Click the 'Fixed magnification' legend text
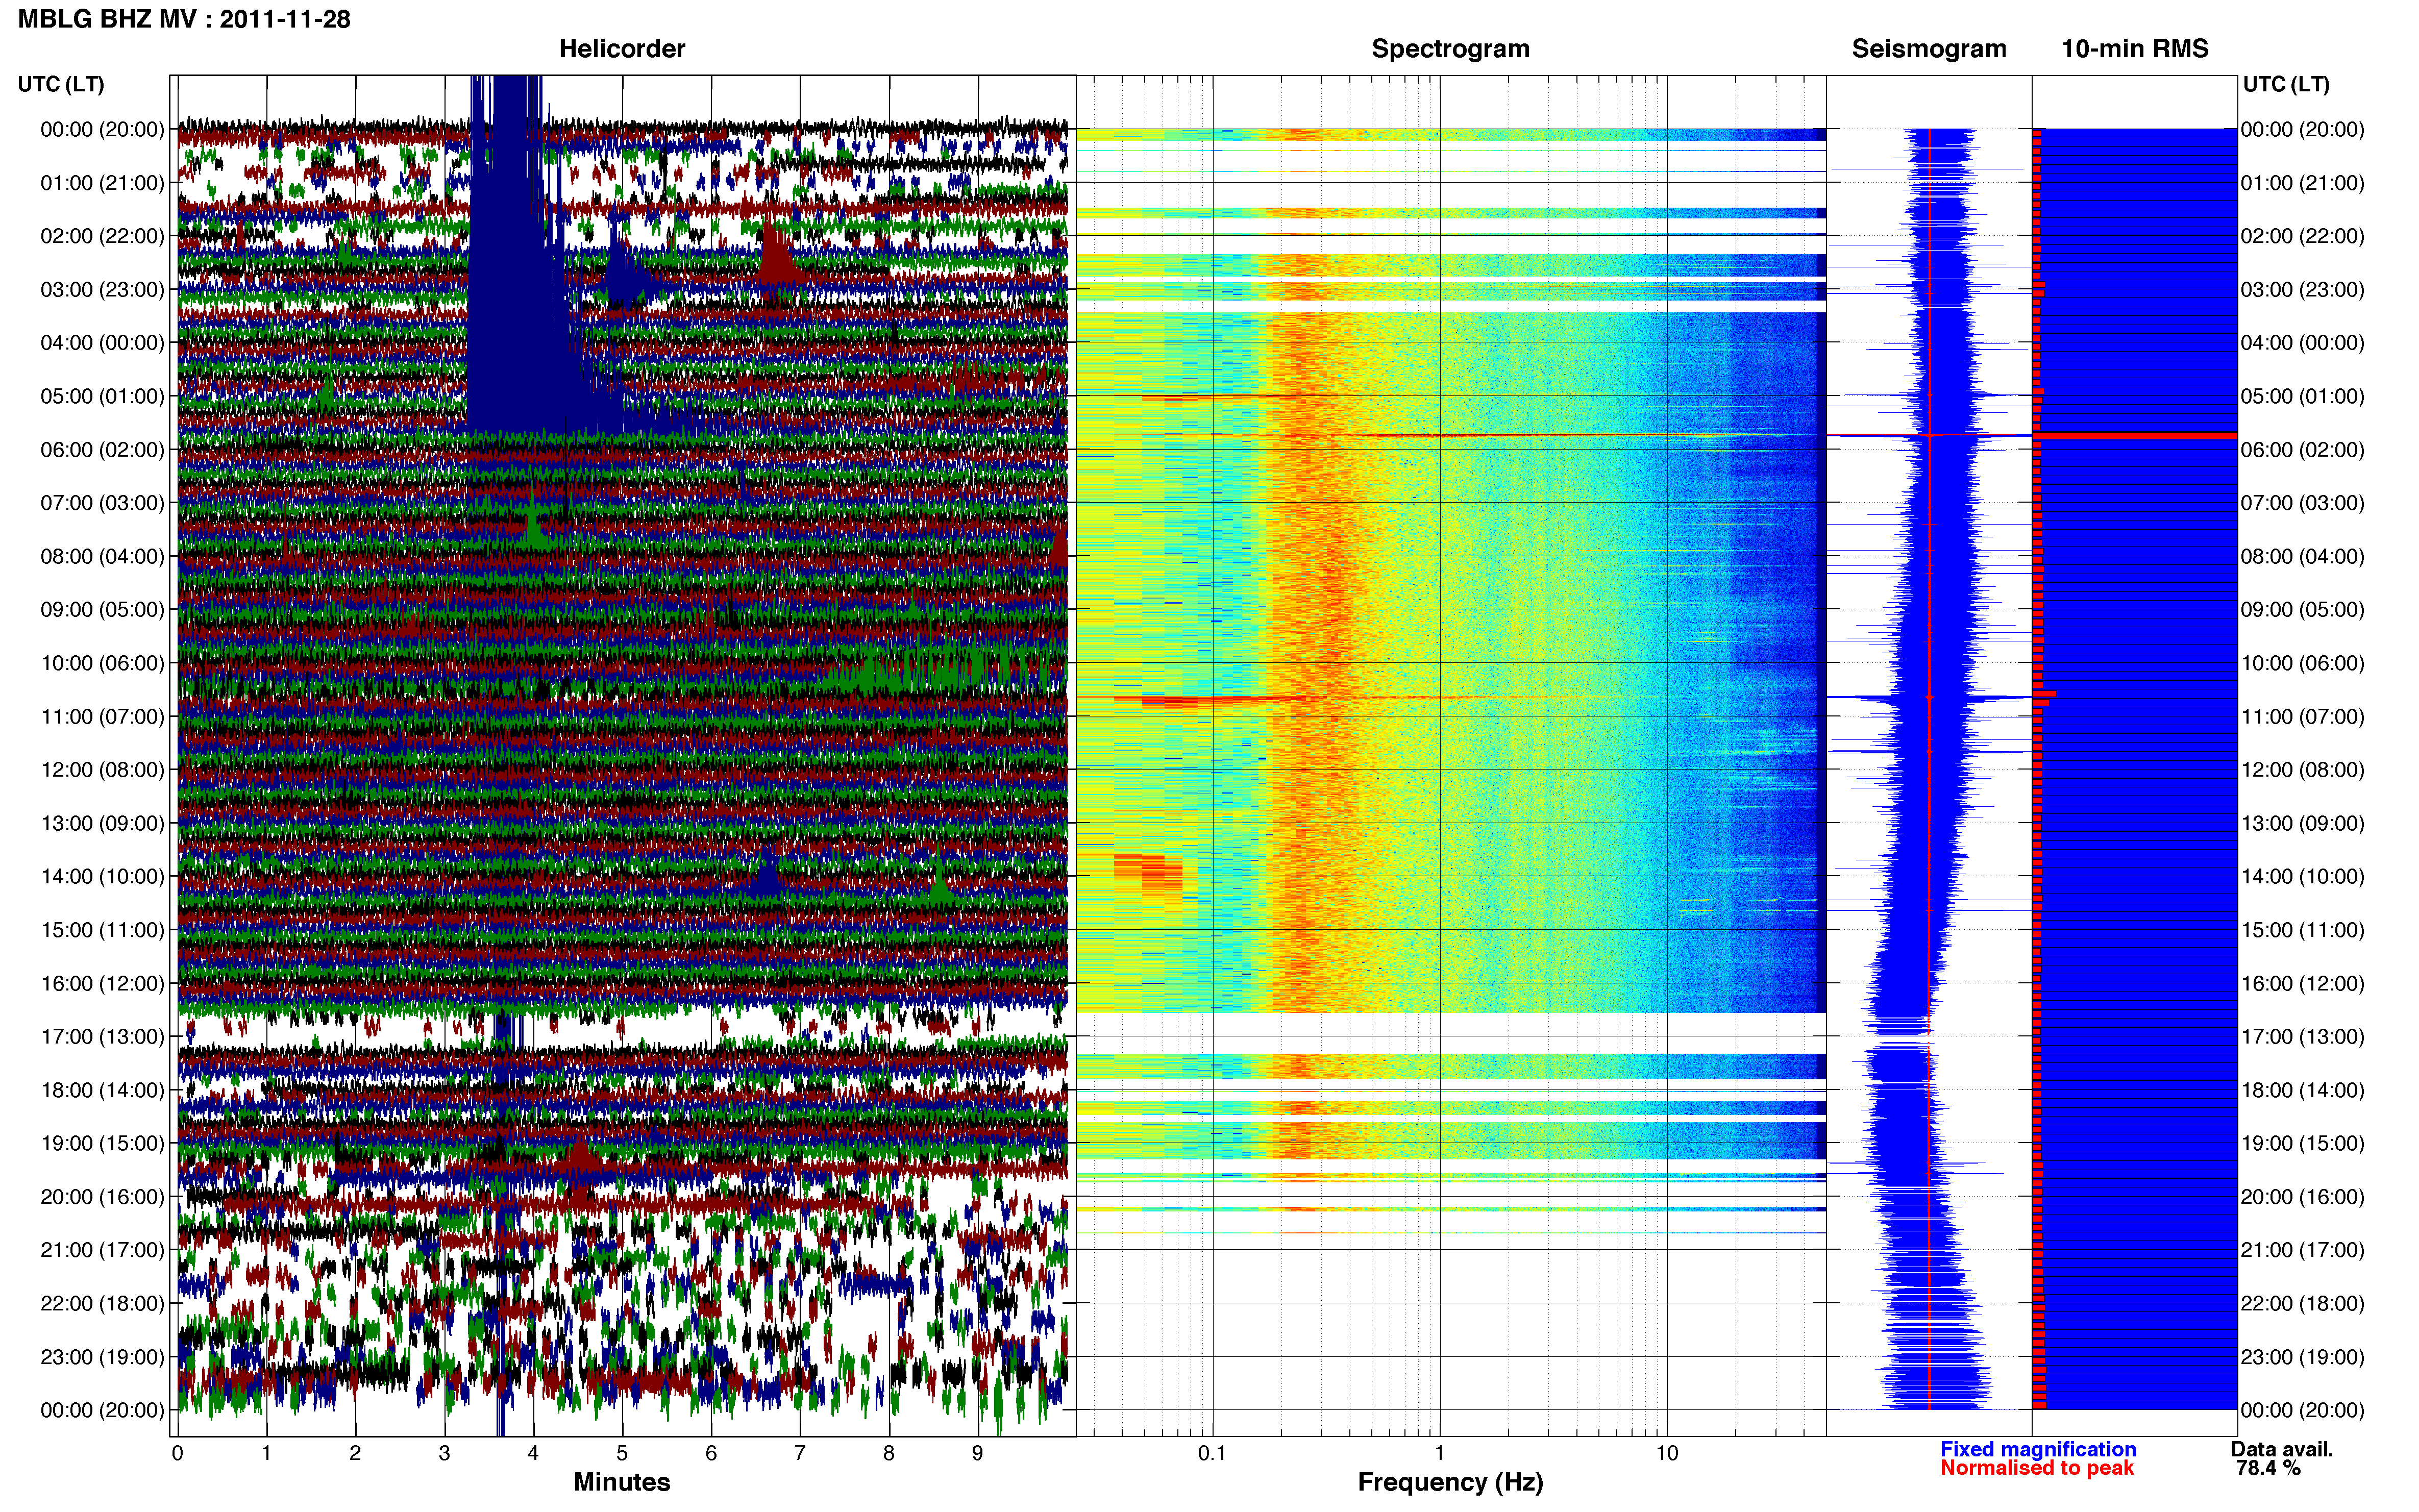 tap(2038, 1449)
